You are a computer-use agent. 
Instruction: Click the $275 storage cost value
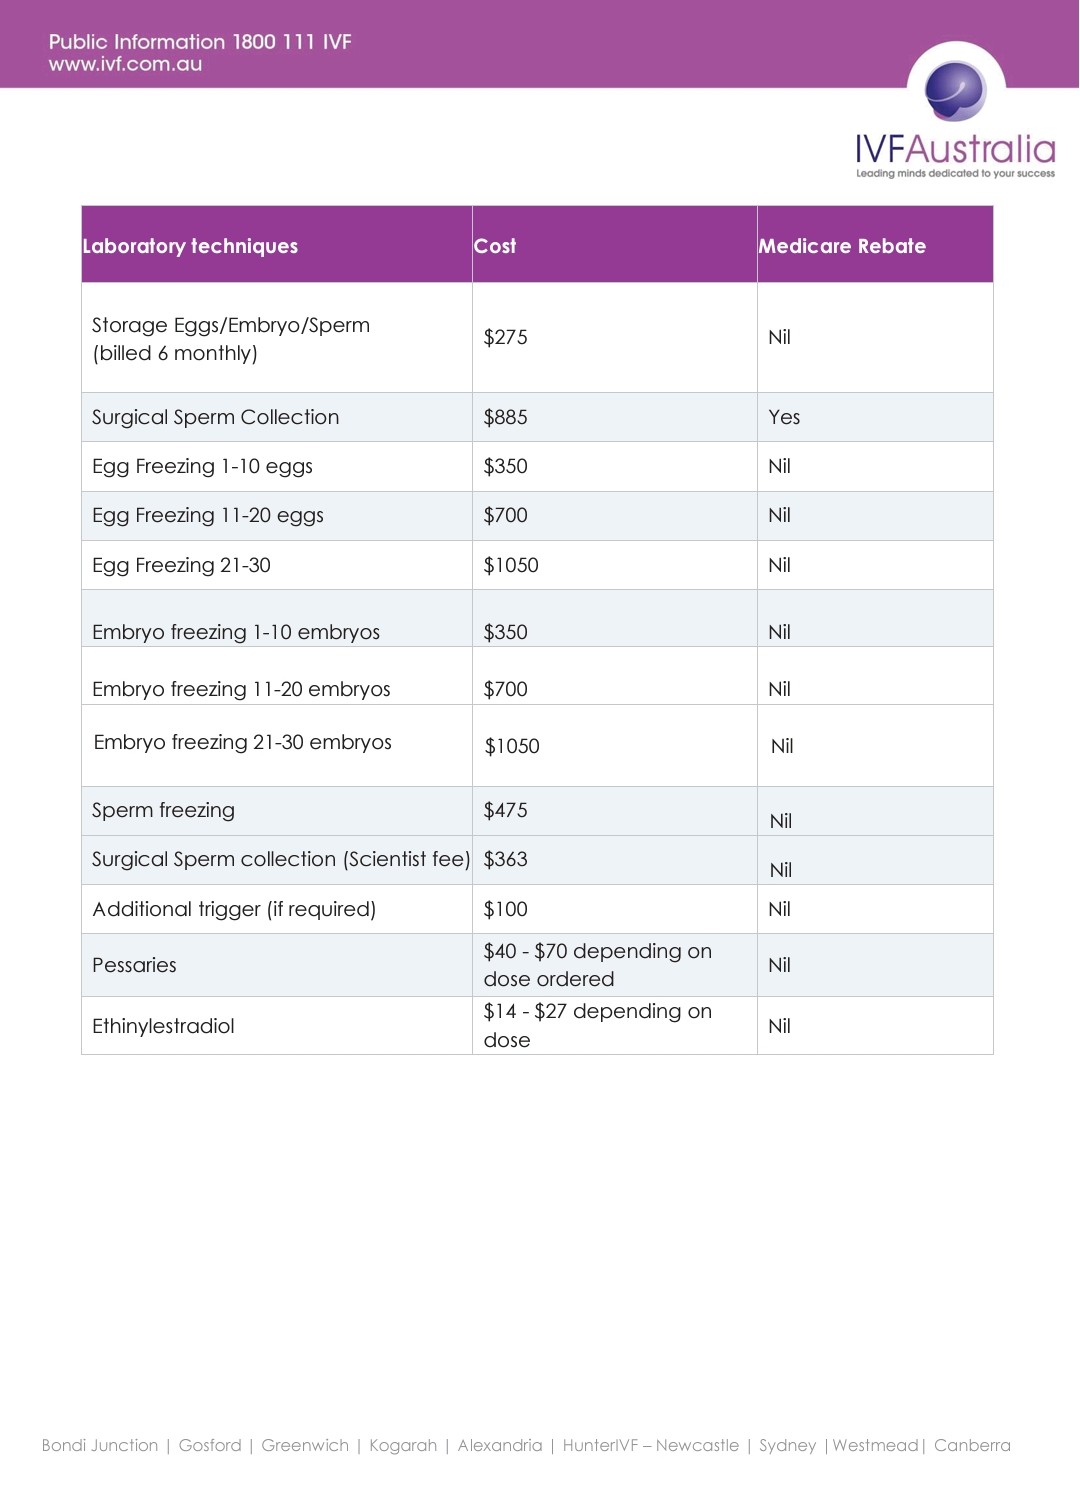tap(505, 337)
